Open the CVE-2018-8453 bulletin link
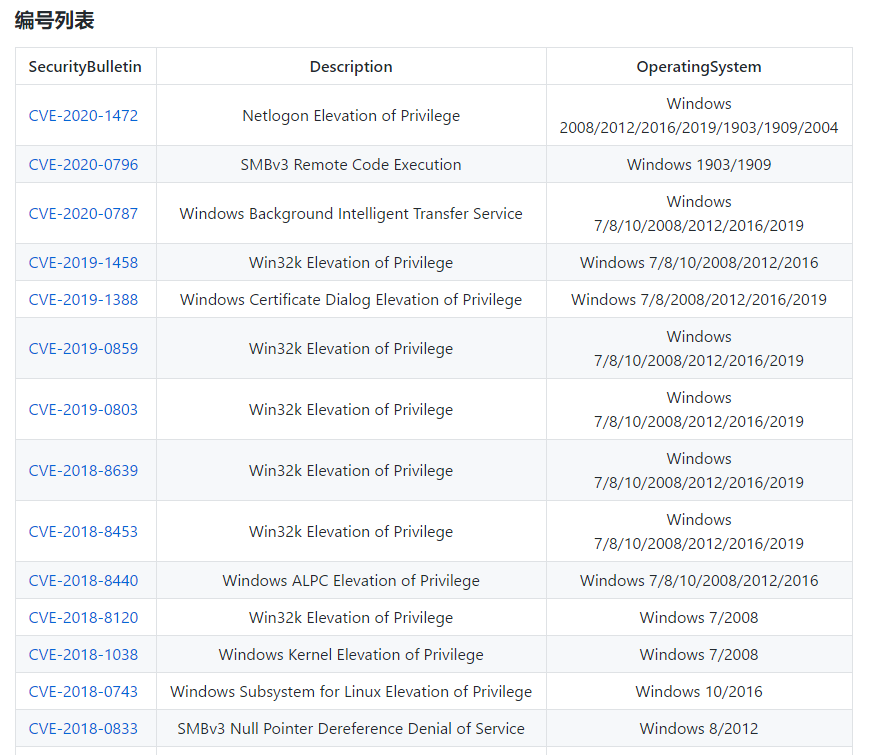This screenshot has height=755, width=876. pos(83,531)
